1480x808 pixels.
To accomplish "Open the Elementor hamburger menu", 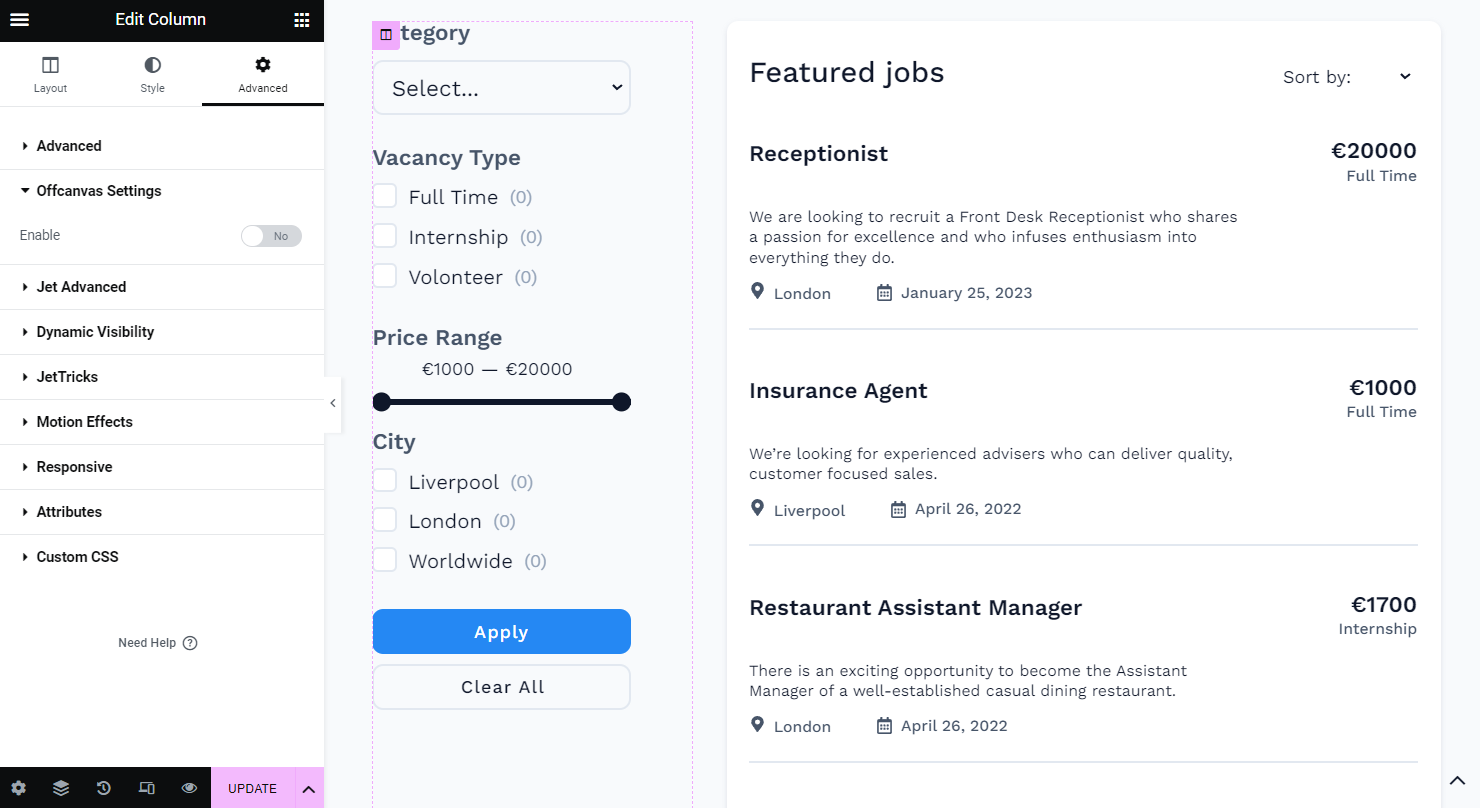I will pyautogui.click(x=19, y=20).
